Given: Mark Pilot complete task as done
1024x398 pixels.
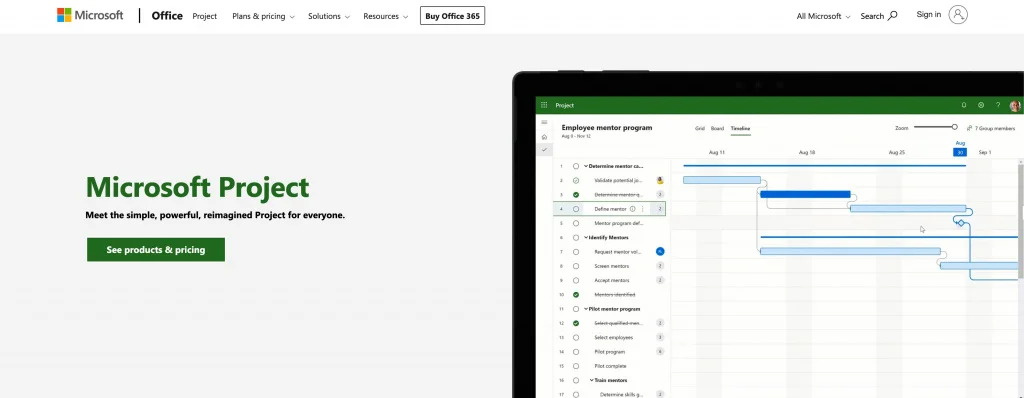Looking at the screenshot, I should 576,366.
